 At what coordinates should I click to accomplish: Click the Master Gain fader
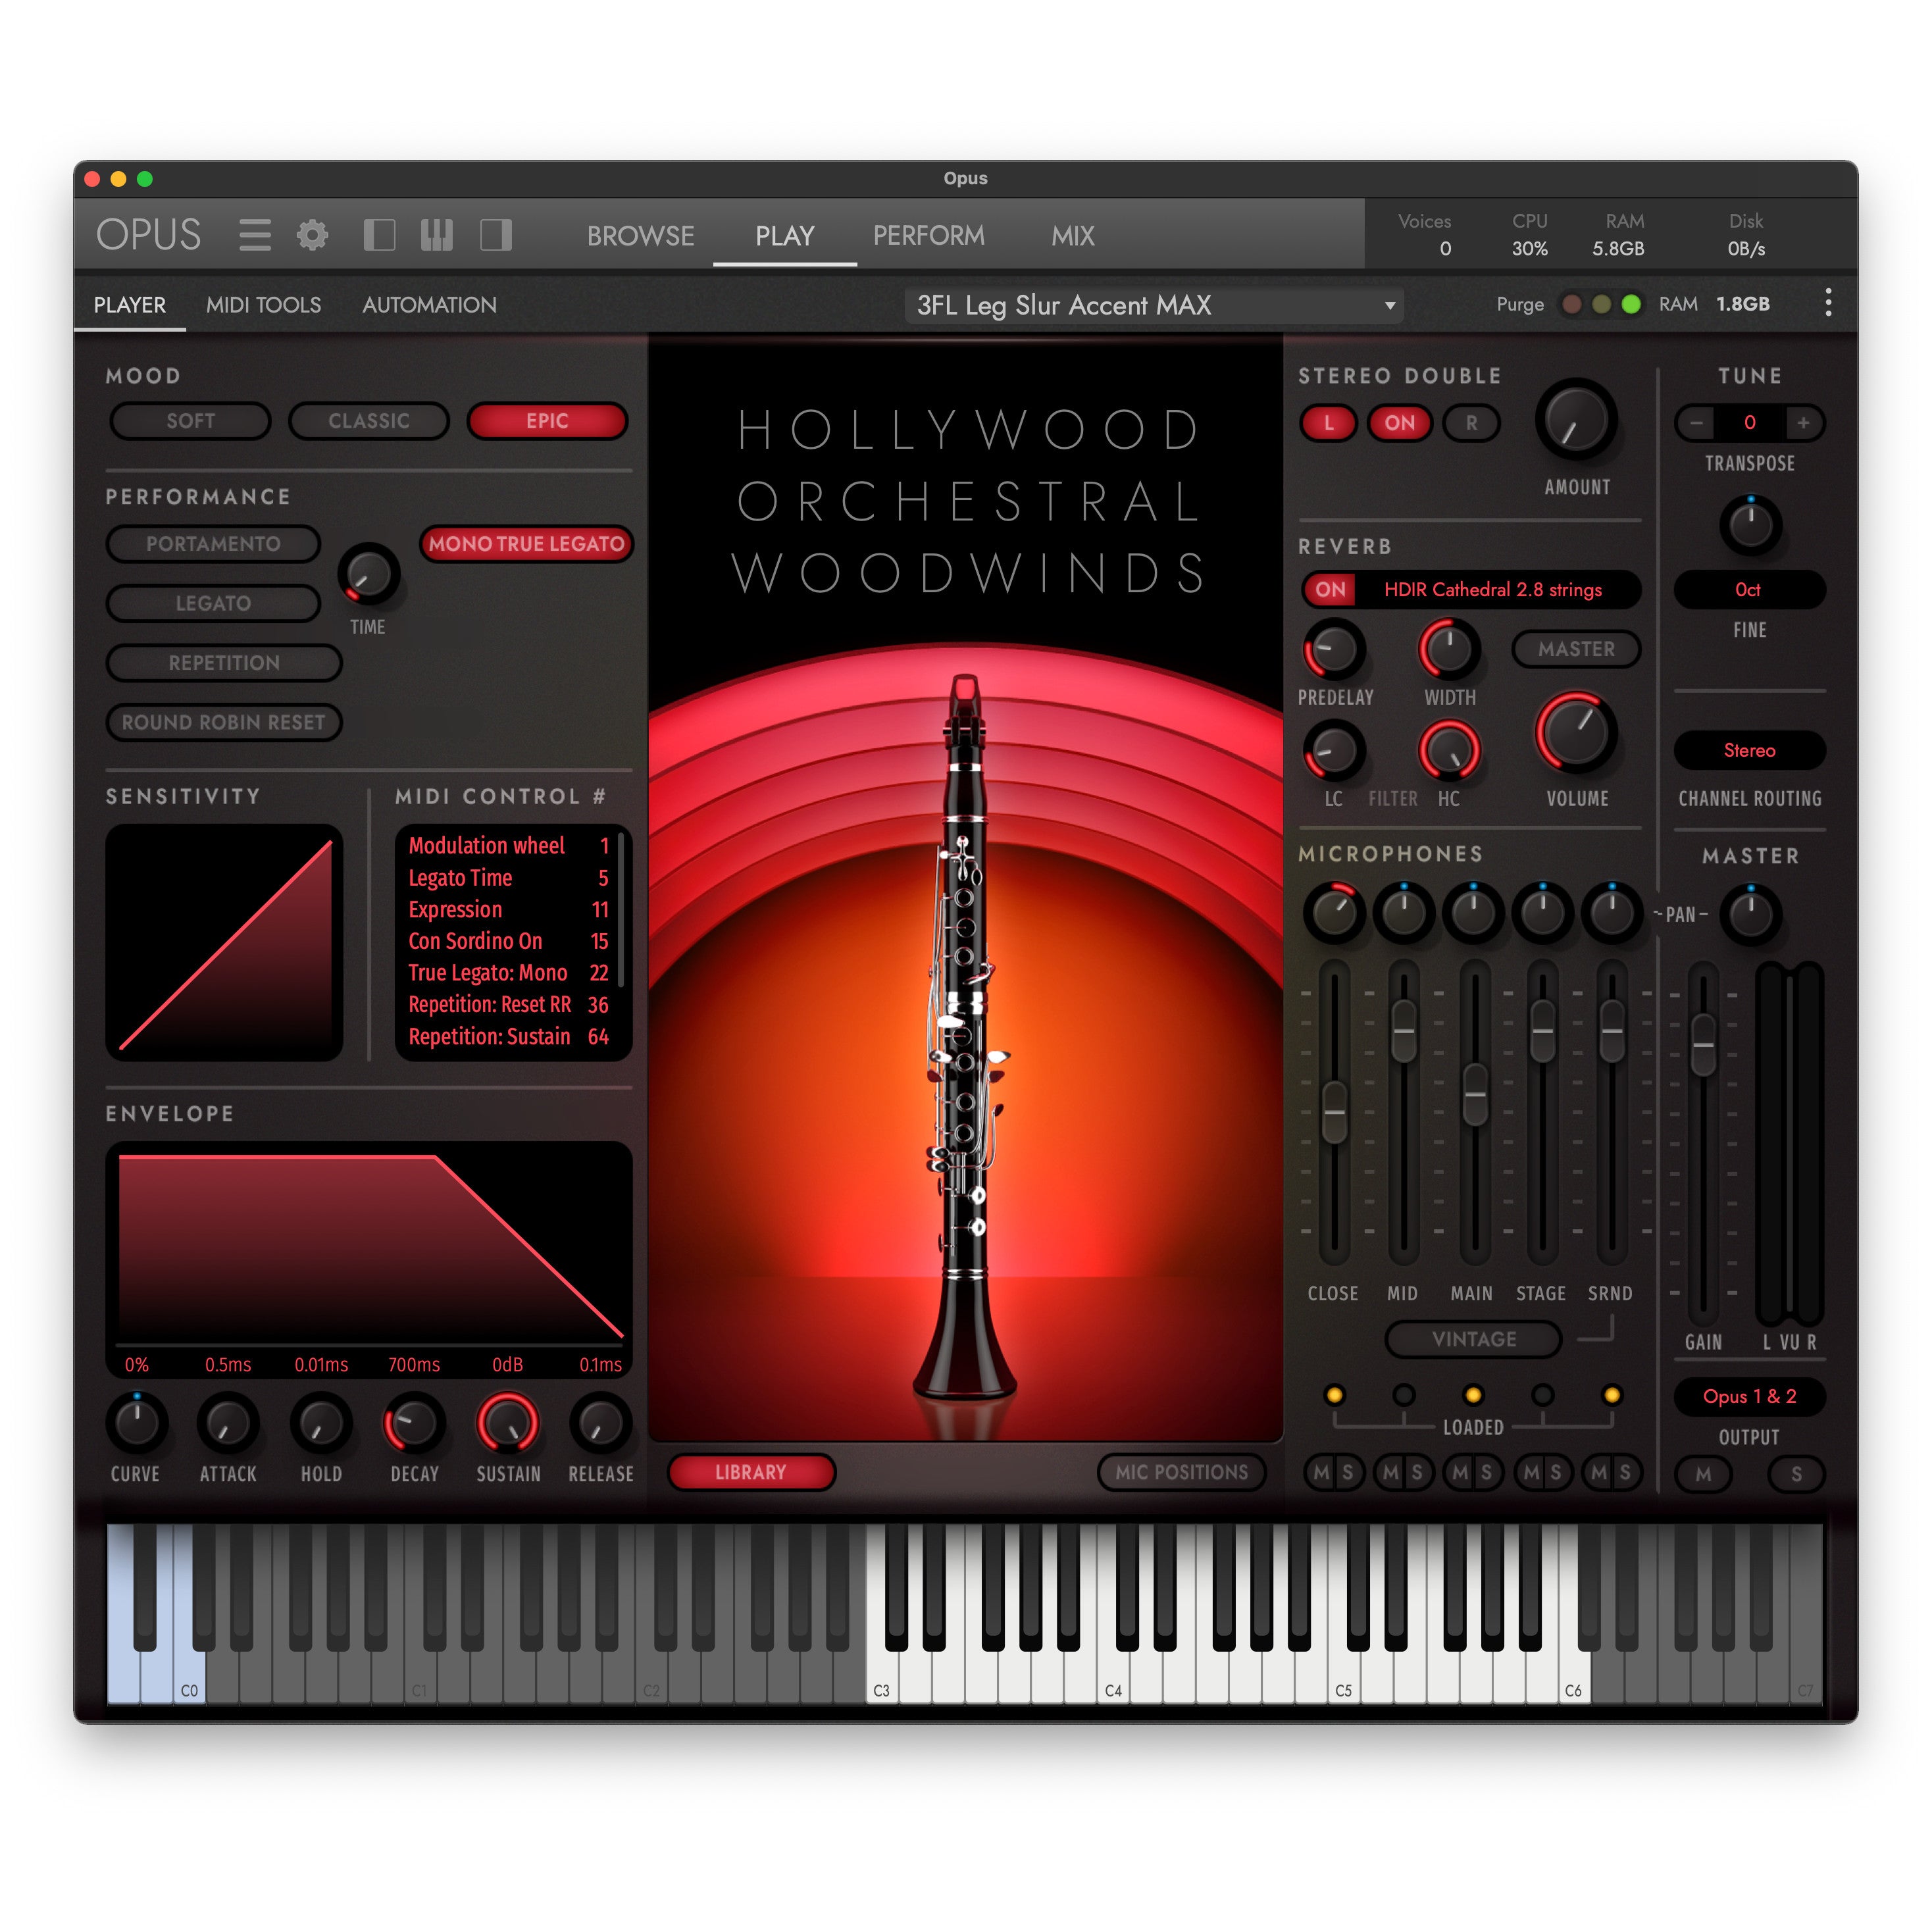[1703, 1044]
